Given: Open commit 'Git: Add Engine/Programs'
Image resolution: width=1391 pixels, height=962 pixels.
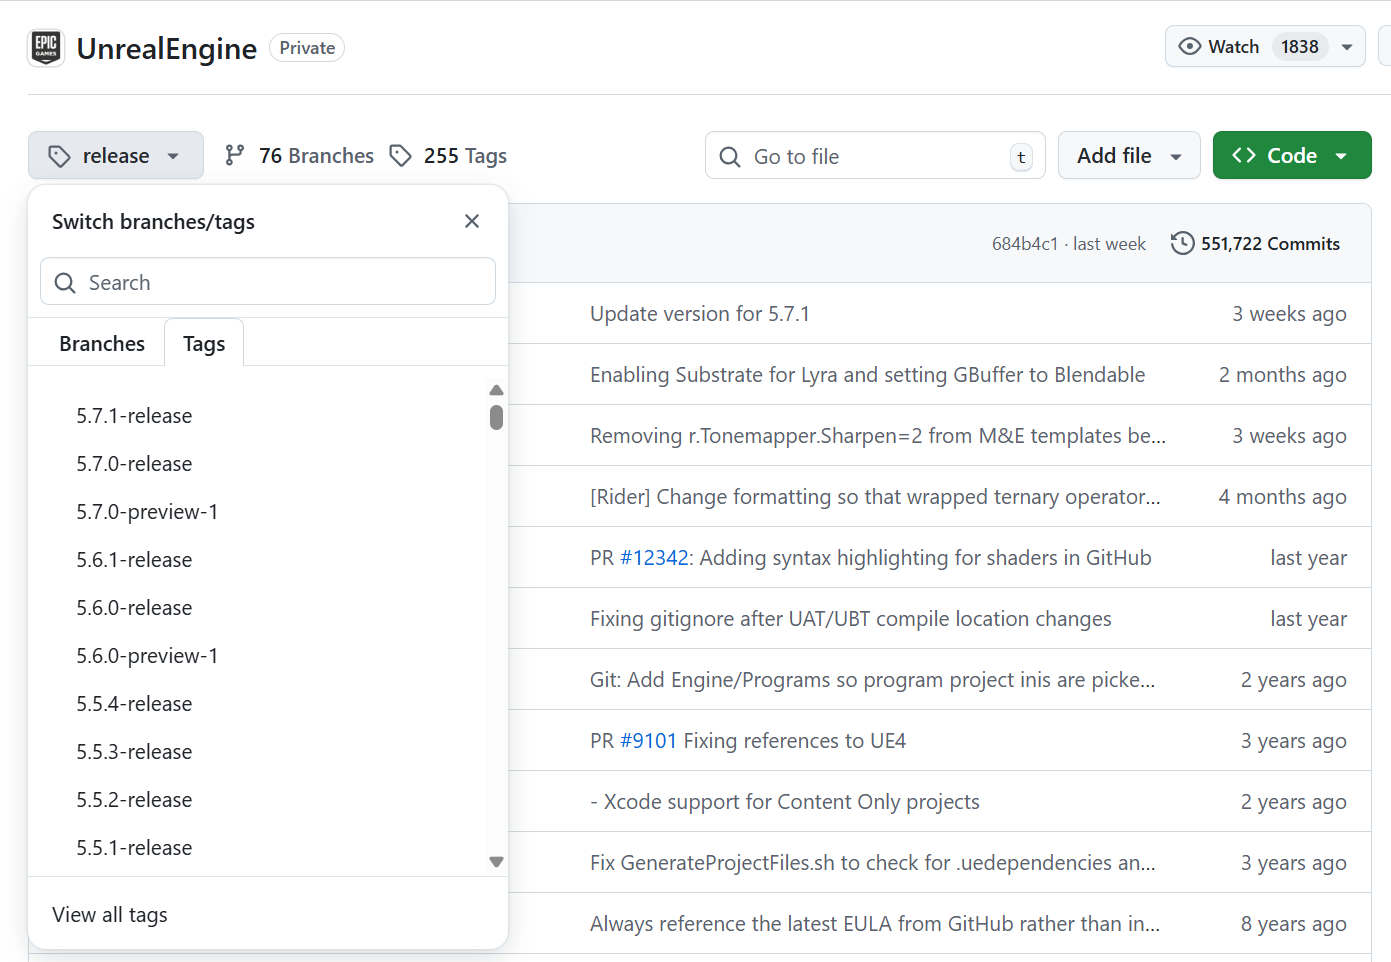Looking at the screenshot, I should (x=872, y=680).
